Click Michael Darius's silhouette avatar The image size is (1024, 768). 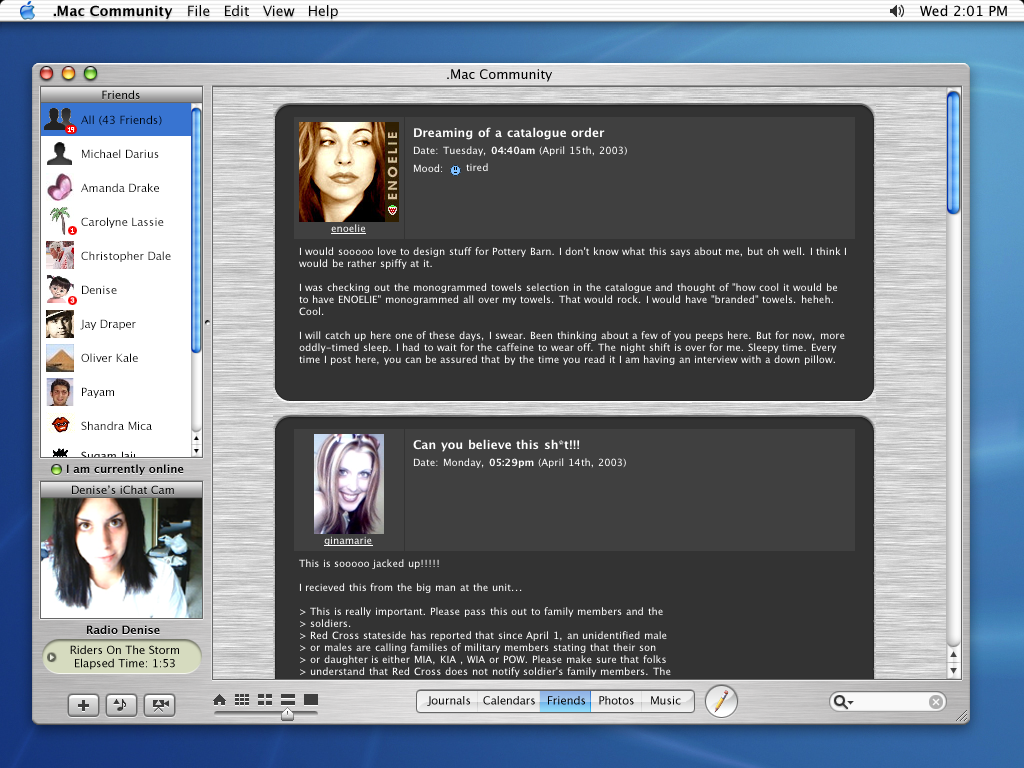59,154
